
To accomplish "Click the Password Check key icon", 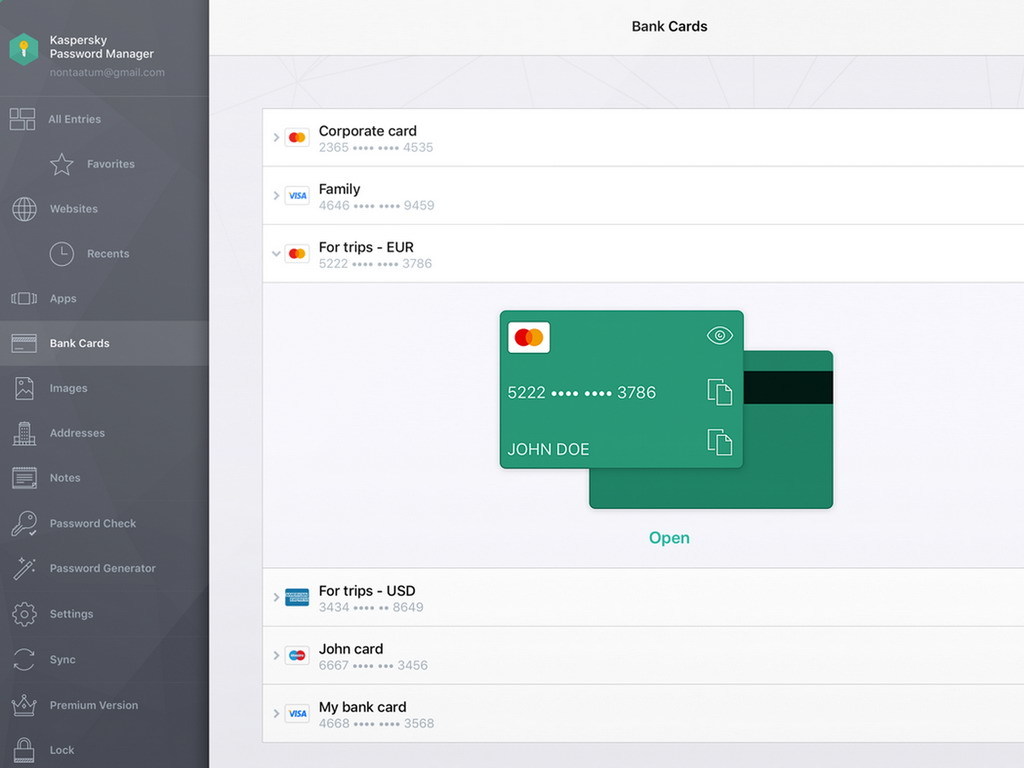I will coord(24,524).
